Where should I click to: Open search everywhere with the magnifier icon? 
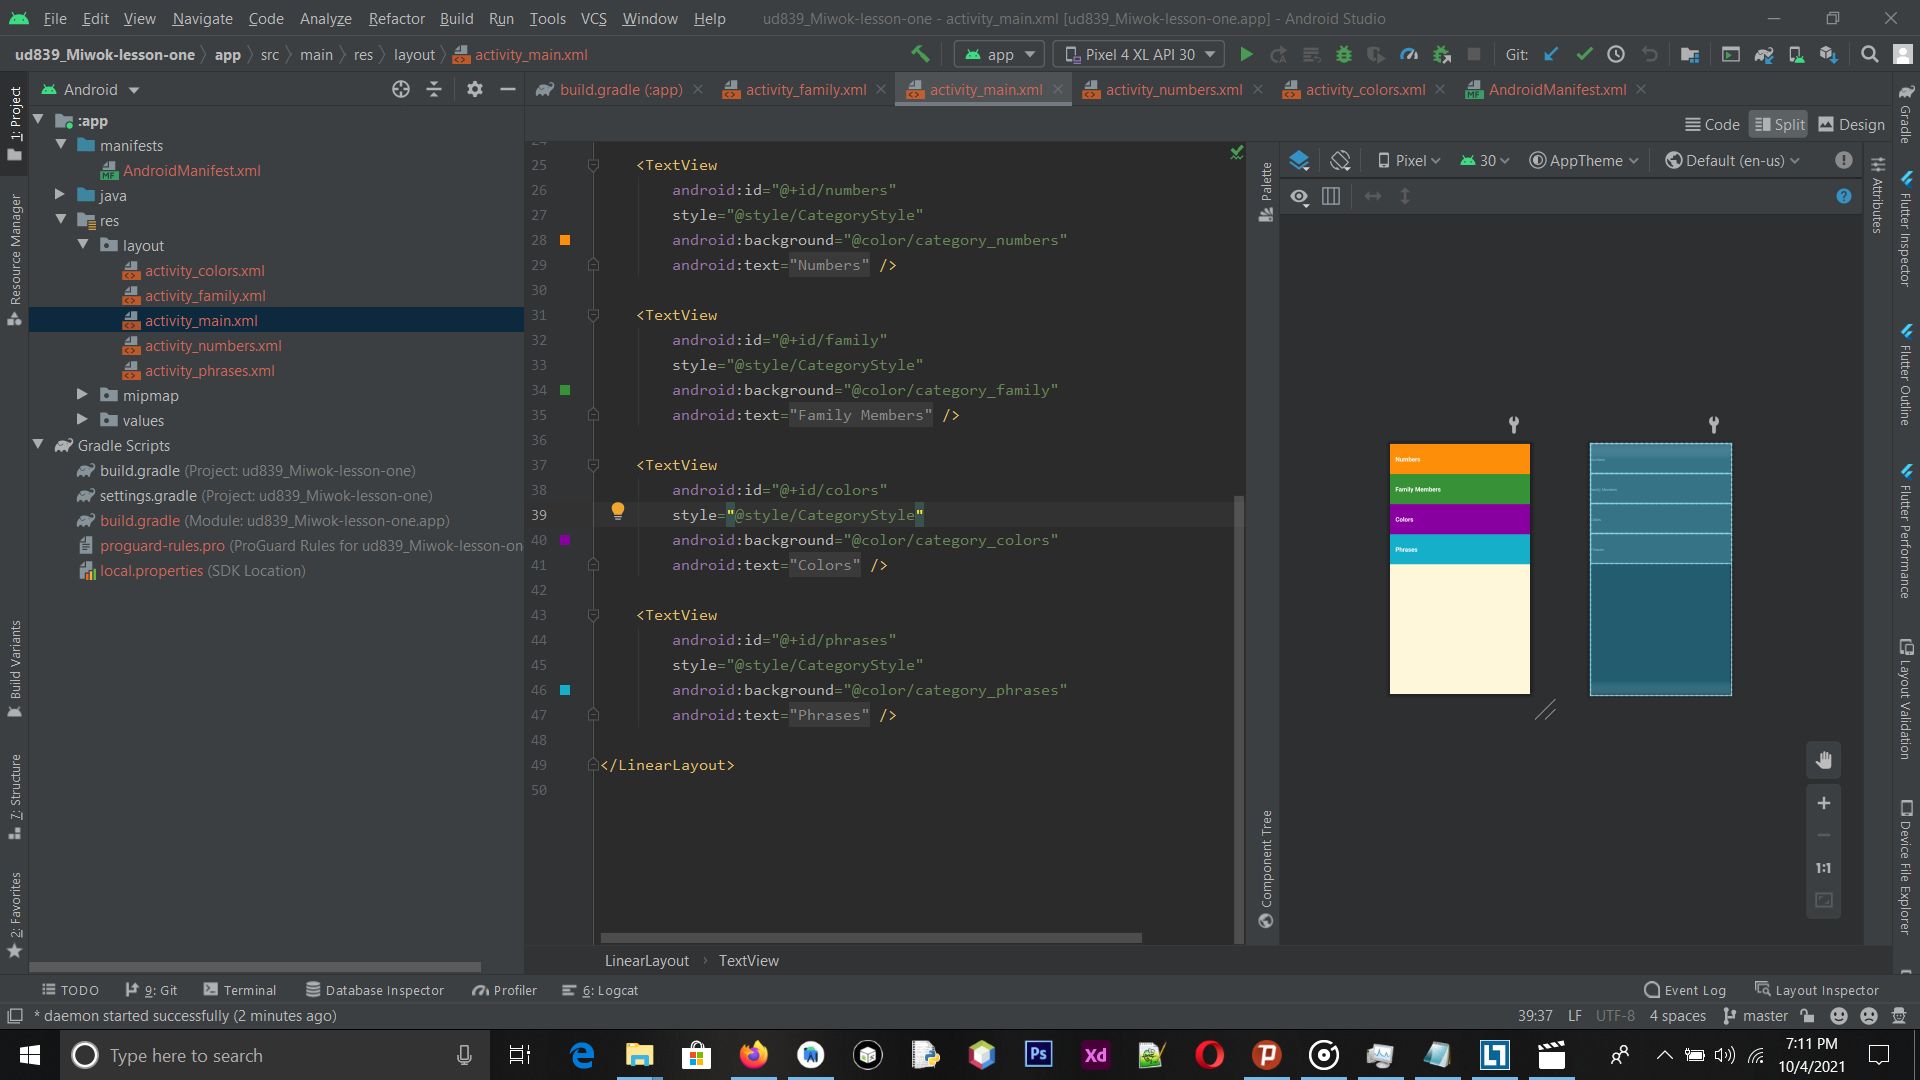tap(1869, 54)
